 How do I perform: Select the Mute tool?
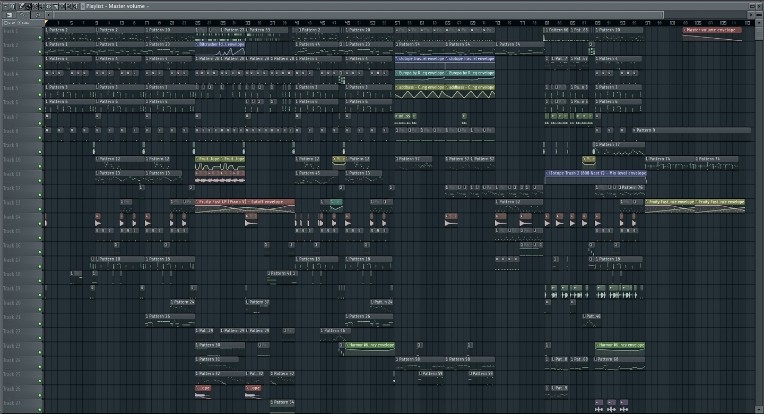pyautogui.click(x=42, y=6)
